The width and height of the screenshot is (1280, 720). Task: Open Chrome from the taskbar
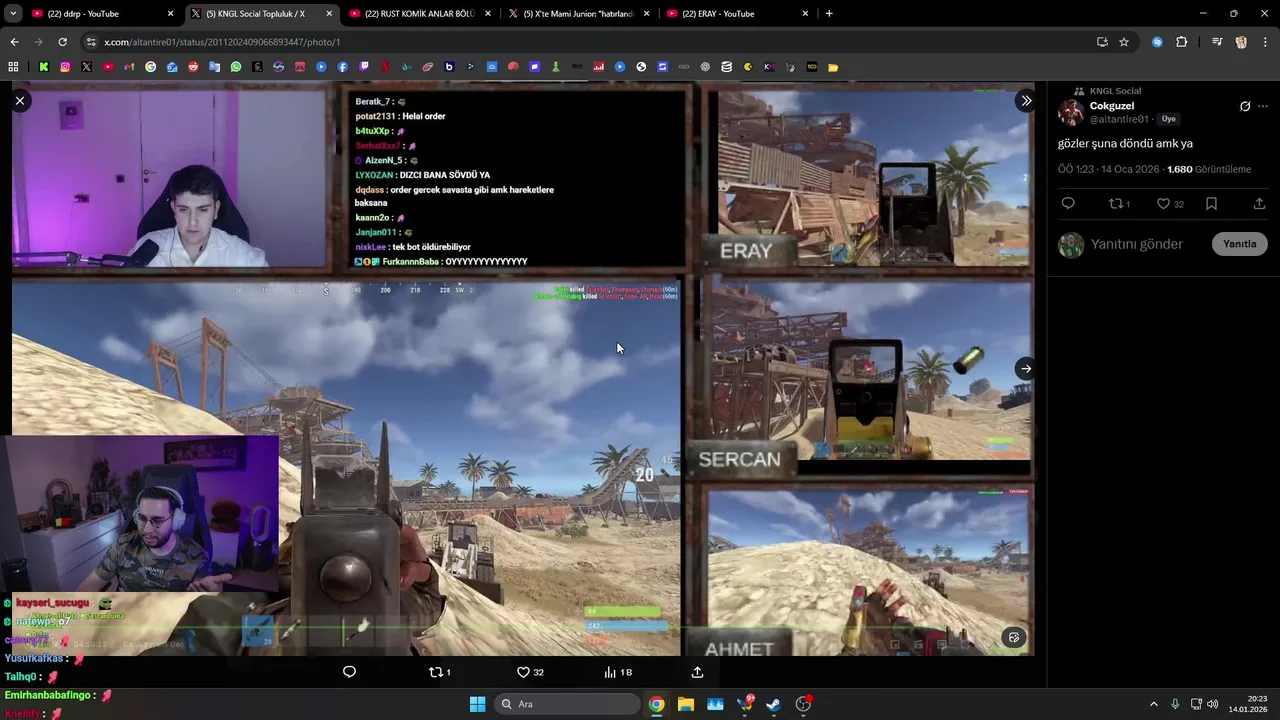pyautogui.click(x=656, y=704)
